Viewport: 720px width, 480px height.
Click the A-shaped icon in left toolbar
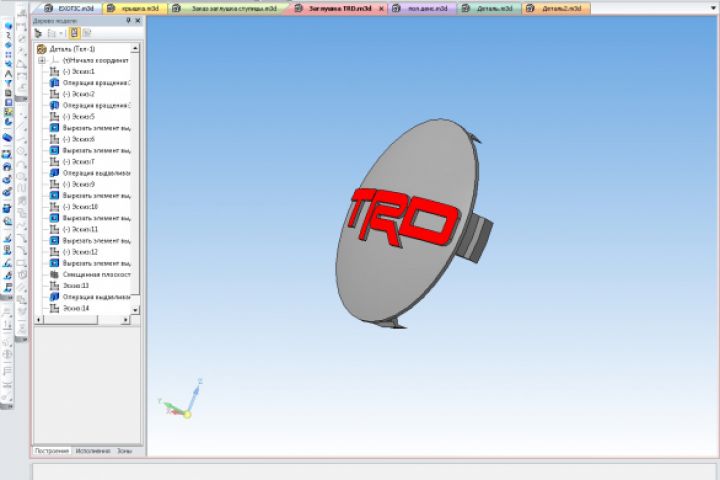[8, 73]
